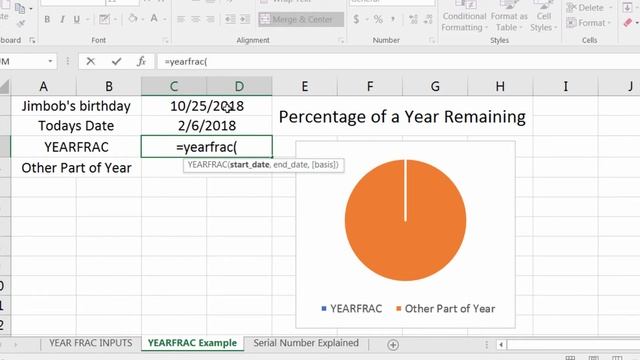The height and width of the screenshot is (360, 640).
Task: Confirm the formula with checkmark
Action: click(x=116, y=62)
